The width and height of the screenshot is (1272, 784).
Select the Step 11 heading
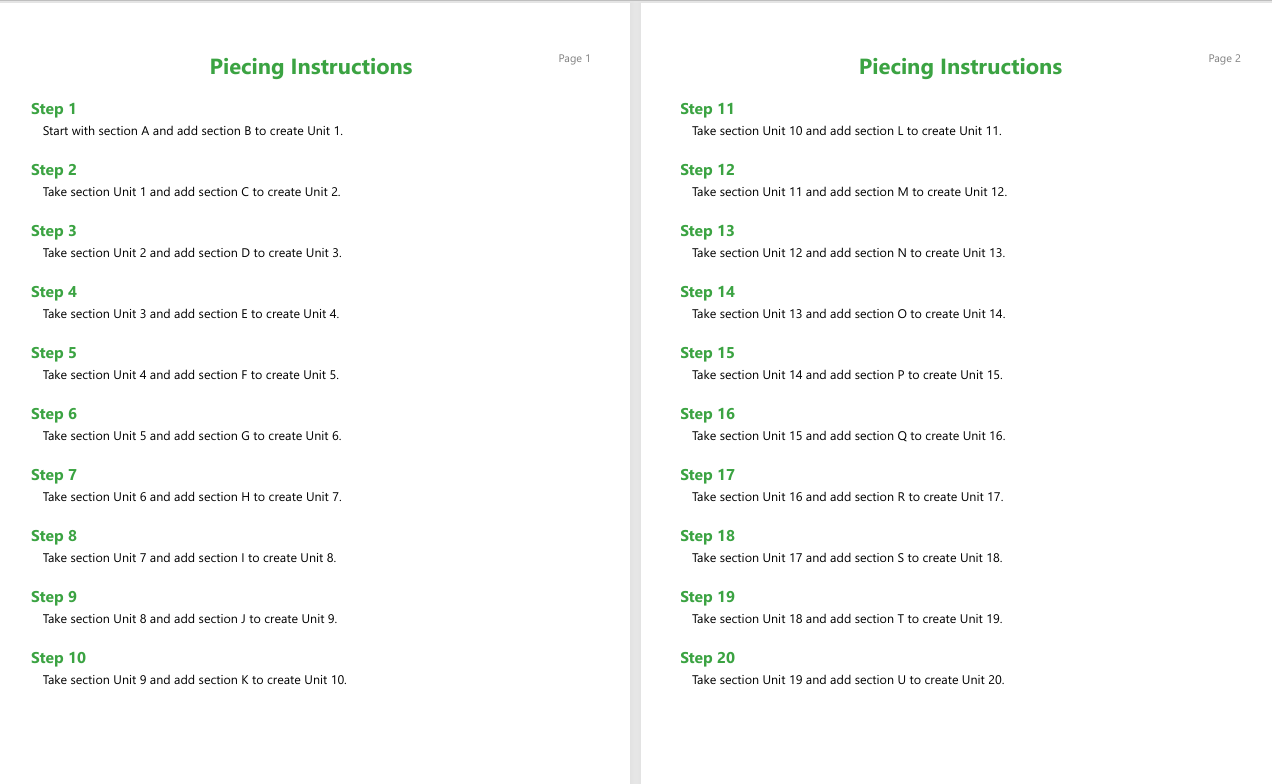pyautogui.click(x=707, y=109)
